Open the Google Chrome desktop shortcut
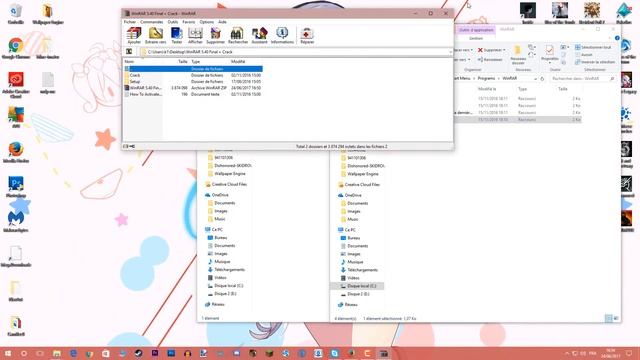Image resolution: width=640 pixels, height=360 pixels. click(16, 48)
